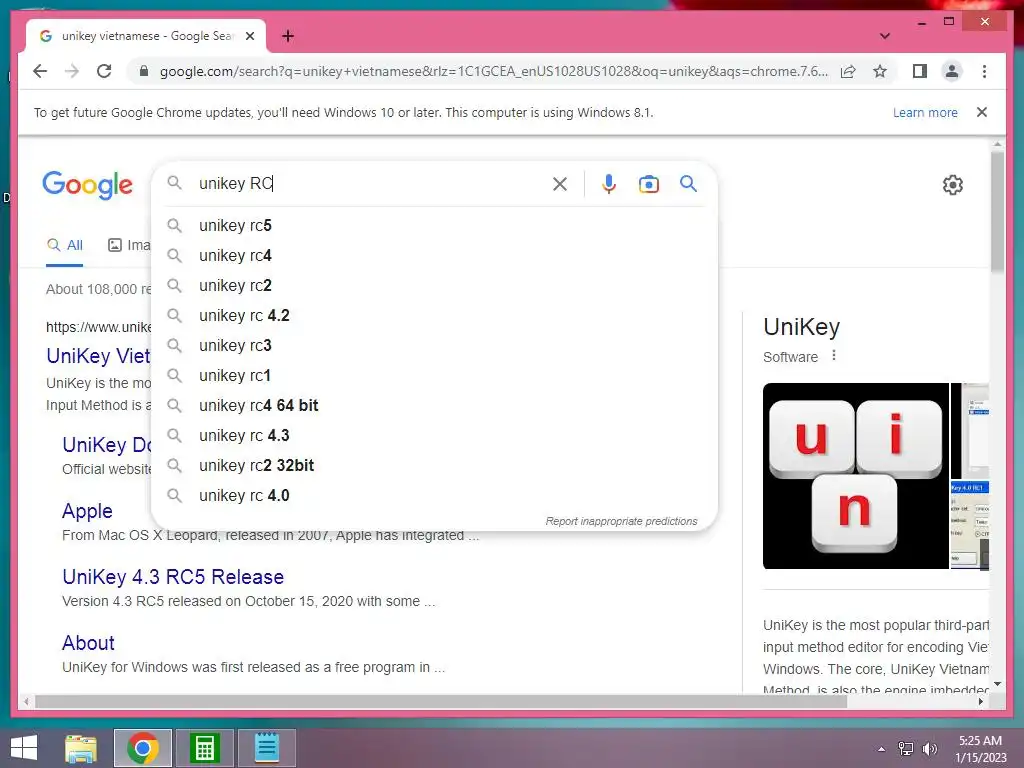Go to Google home via logo
The width and height of the screenshot is (1024, 768).
point(88,185)
